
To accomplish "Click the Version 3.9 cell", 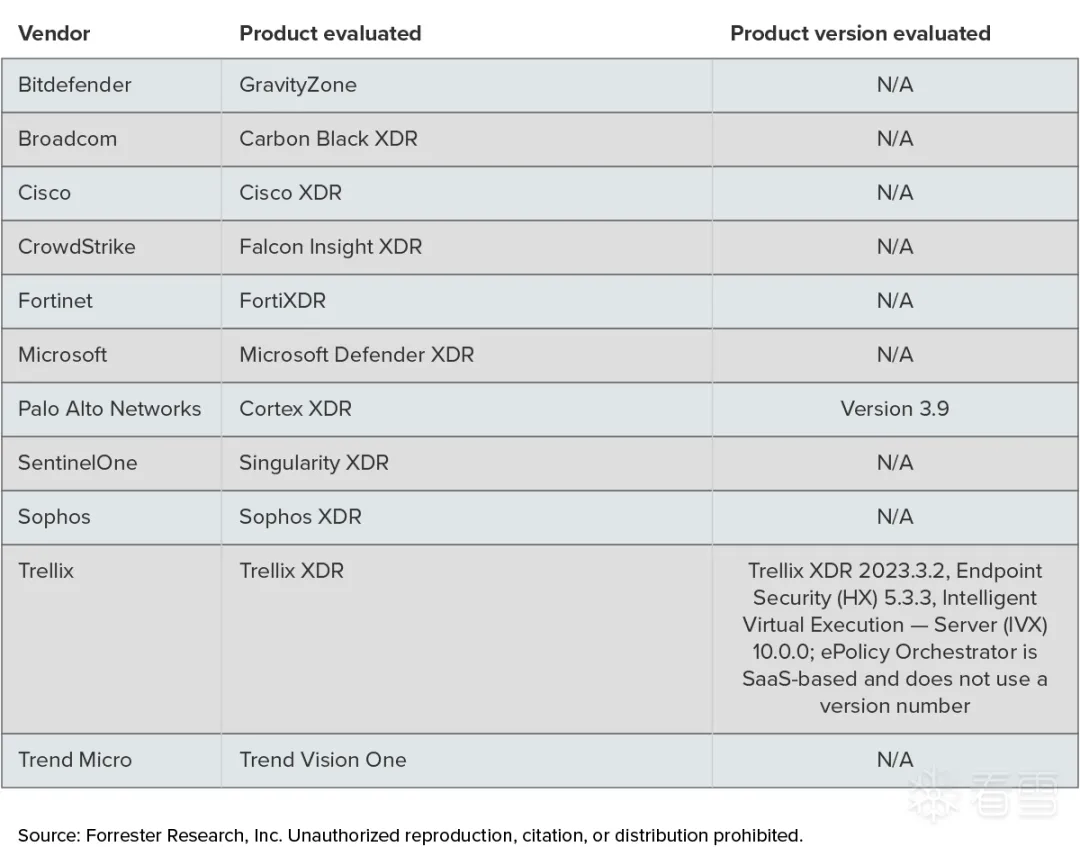I will click(895, 409).
